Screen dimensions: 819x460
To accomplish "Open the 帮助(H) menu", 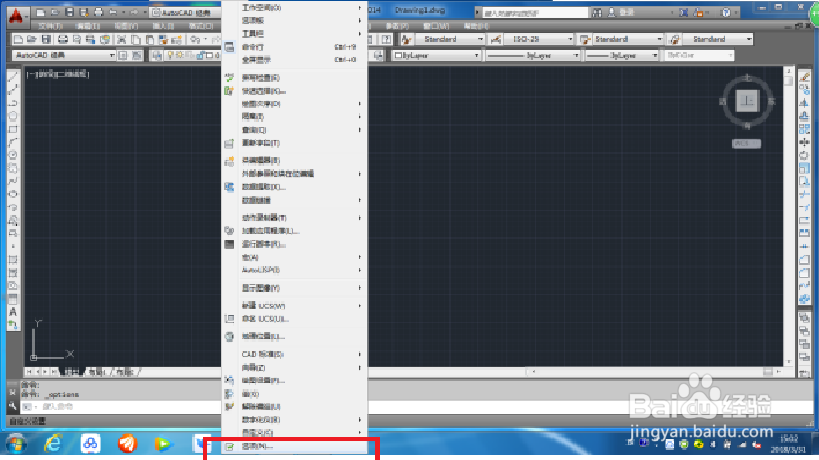I will [475, 26].
